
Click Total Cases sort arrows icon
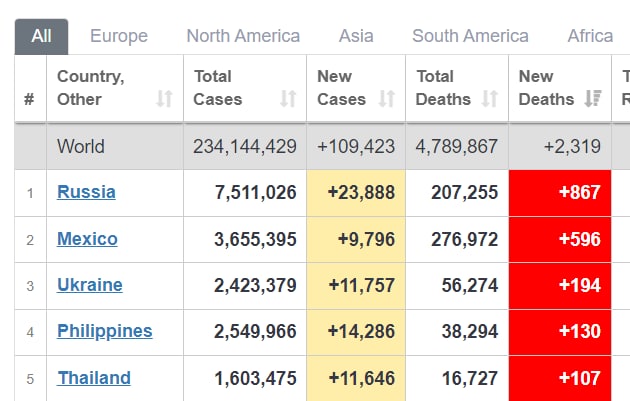(x=288, y=99)
